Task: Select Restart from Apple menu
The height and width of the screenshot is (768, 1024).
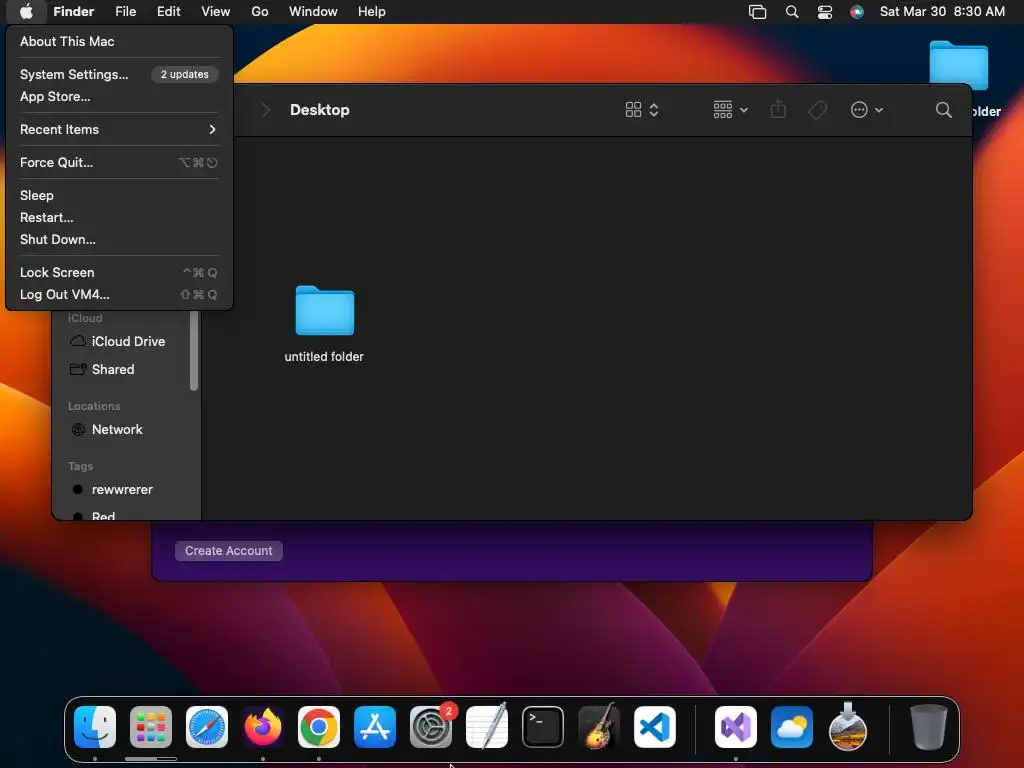Action: point(119,217)
